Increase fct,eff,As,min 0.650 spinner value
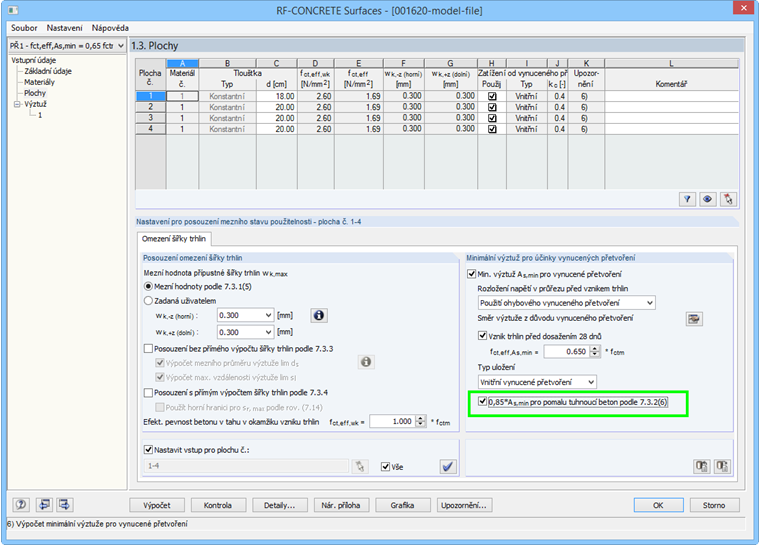Image resolution: width=760 pixels, height=545 pixels. 595,348
